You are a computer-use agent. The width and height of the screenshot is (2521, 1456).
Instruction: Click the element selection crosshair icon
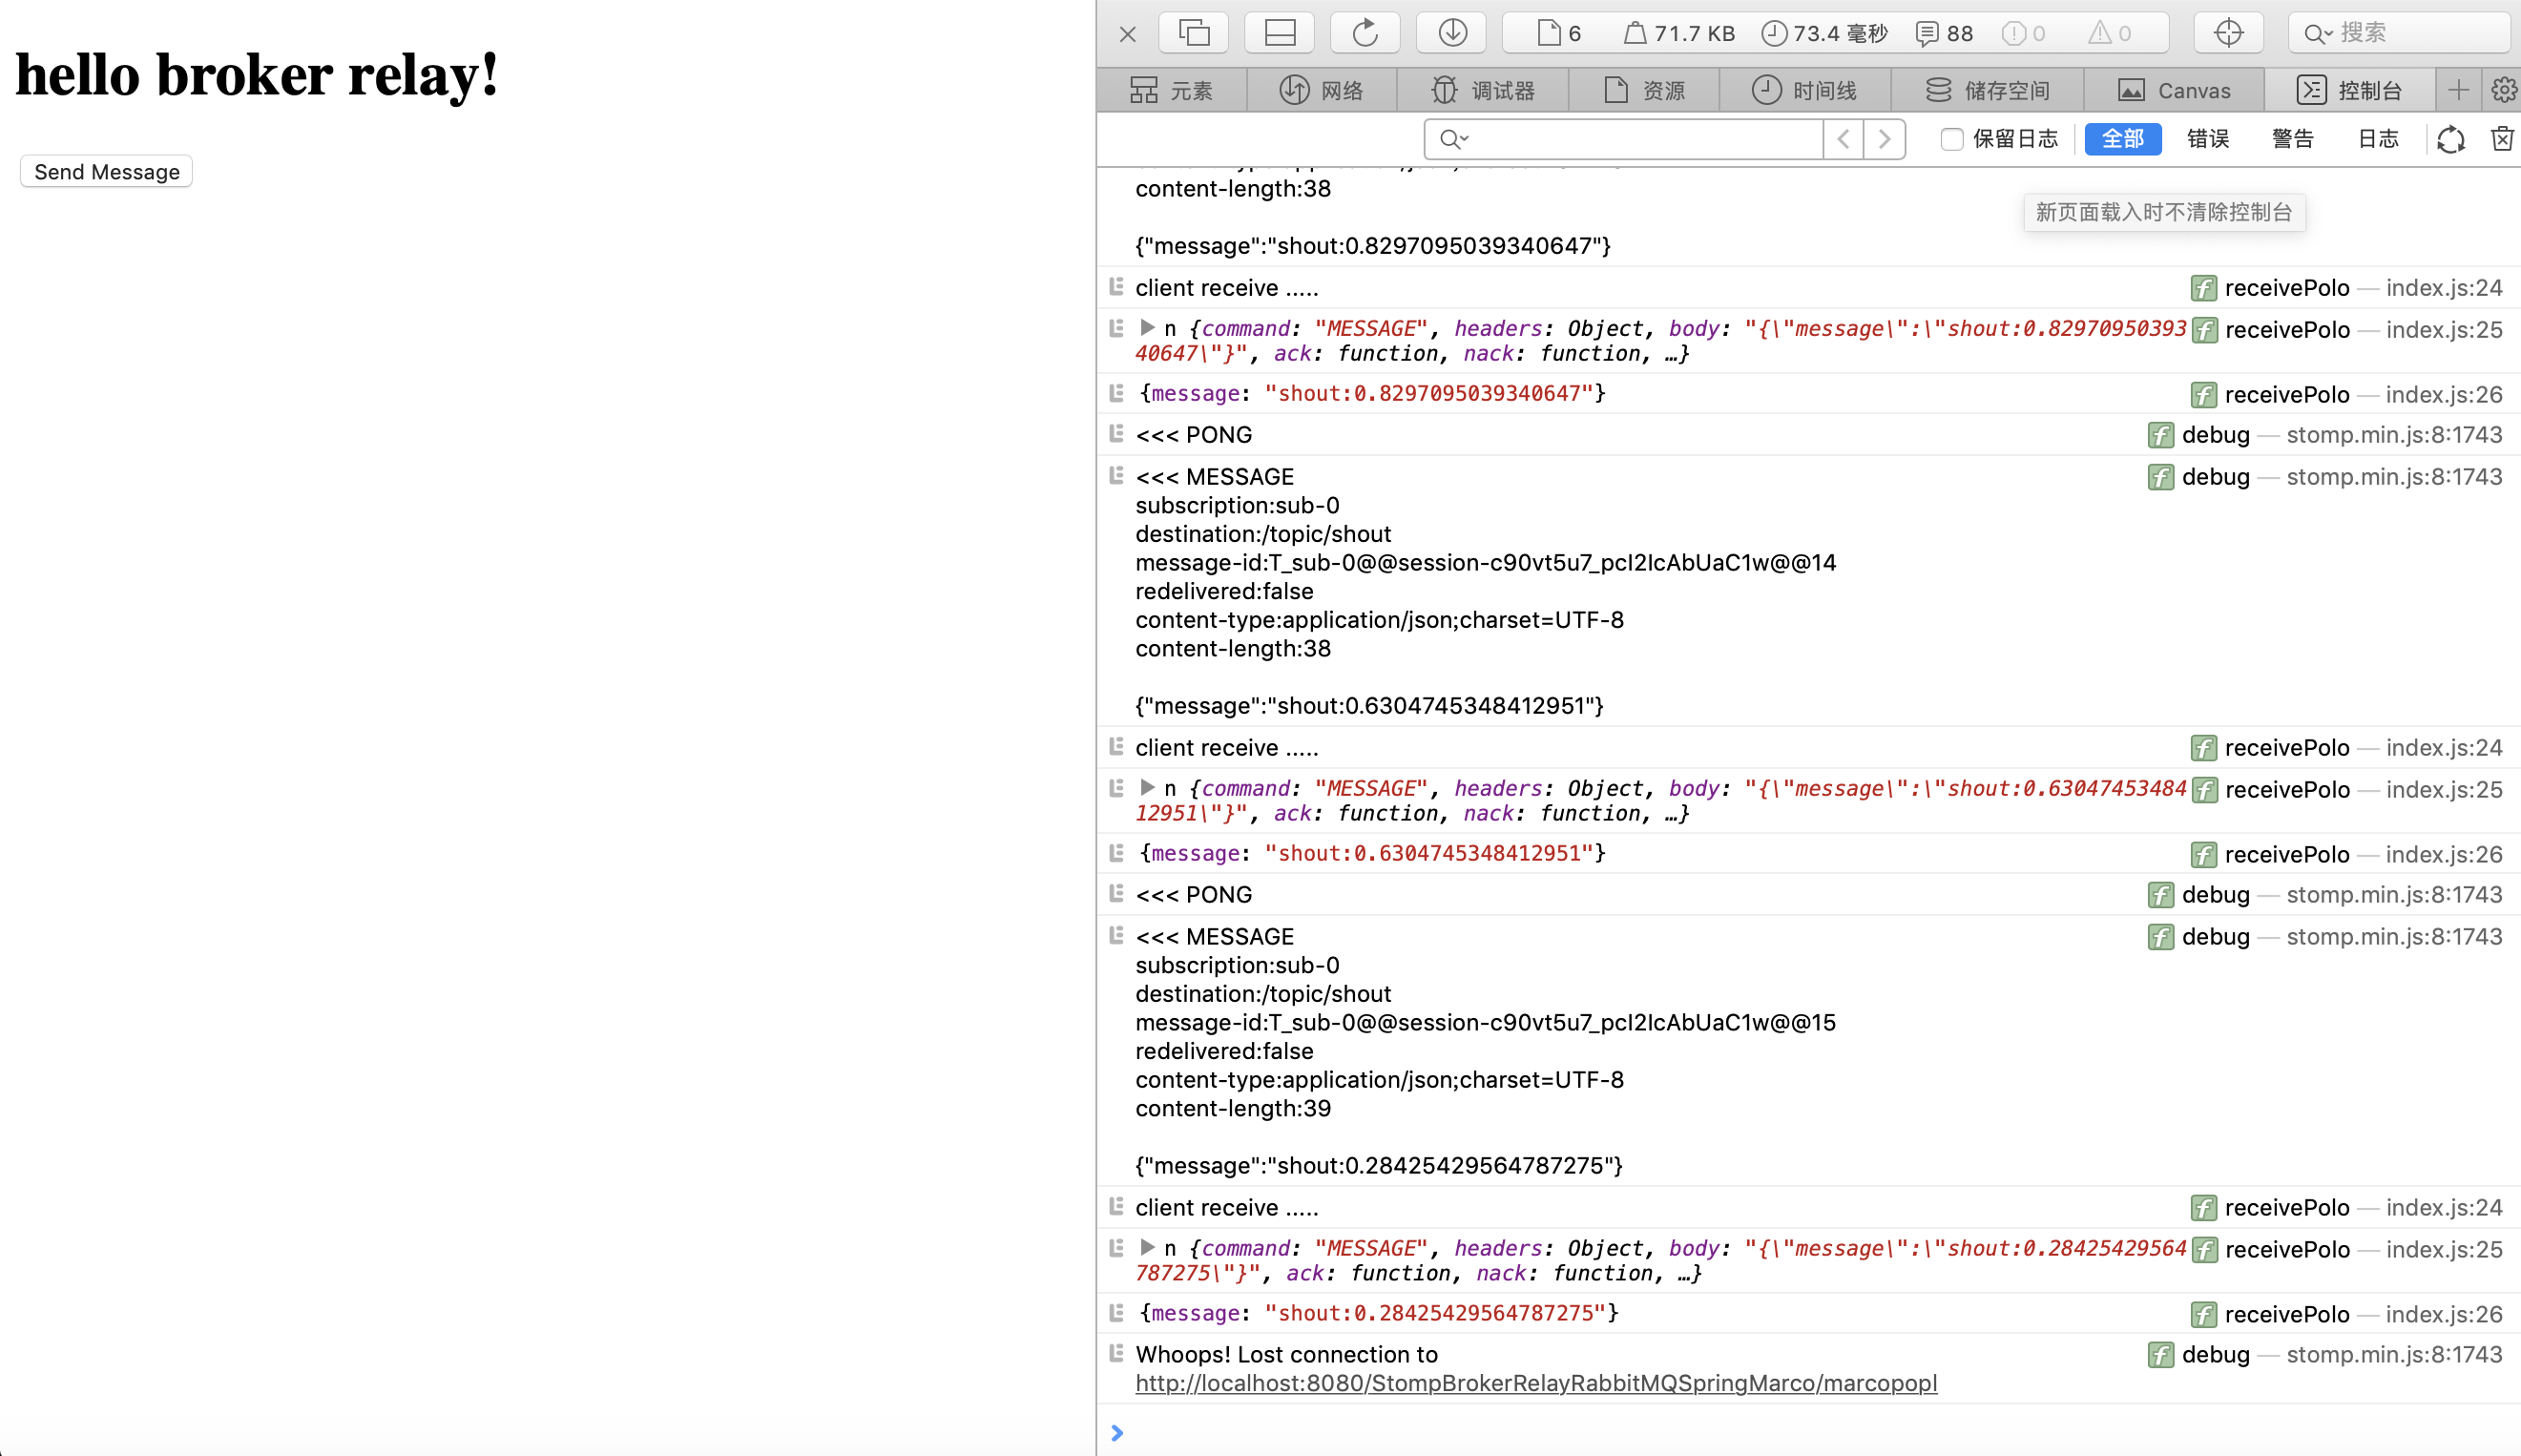[x=2228, y=33]
